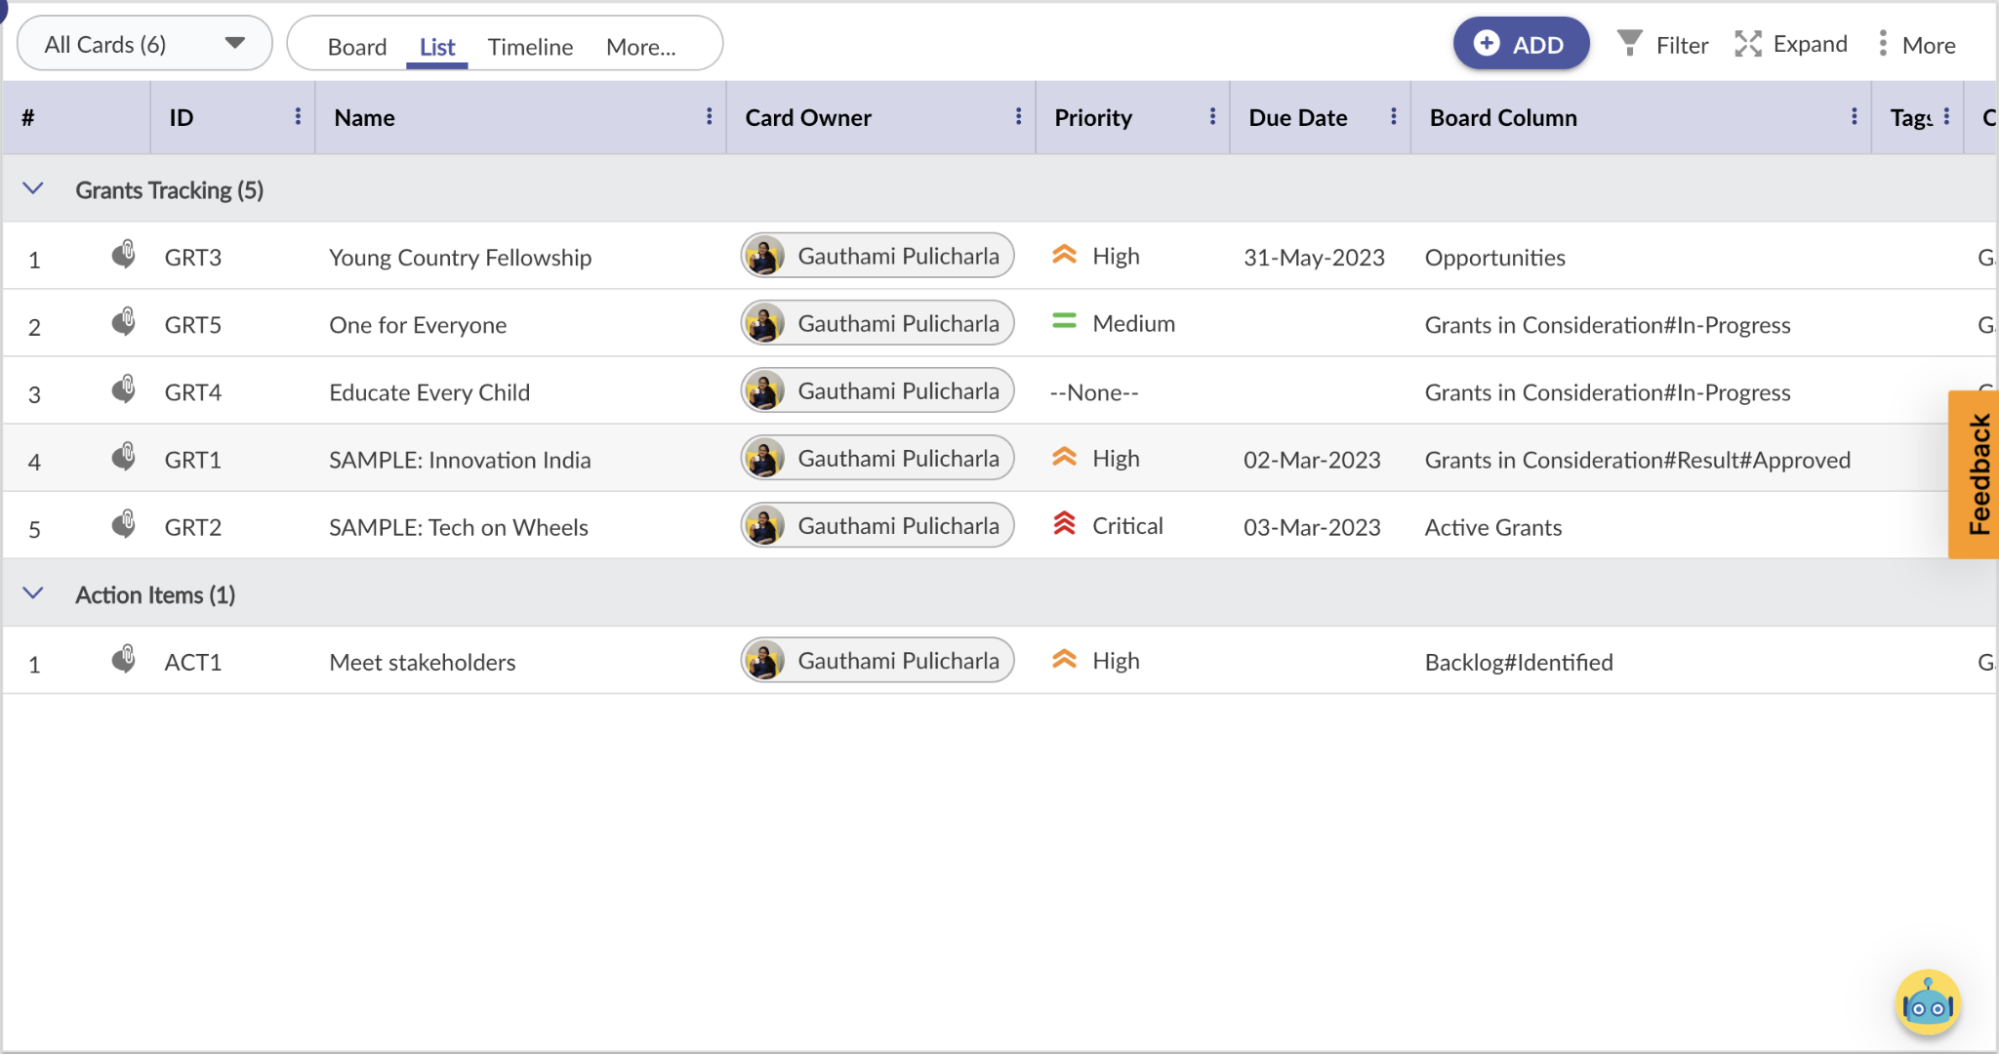Click the High priority icon on Young Country Fellowship
1999x1055 pixels.
coord(1064,254)
